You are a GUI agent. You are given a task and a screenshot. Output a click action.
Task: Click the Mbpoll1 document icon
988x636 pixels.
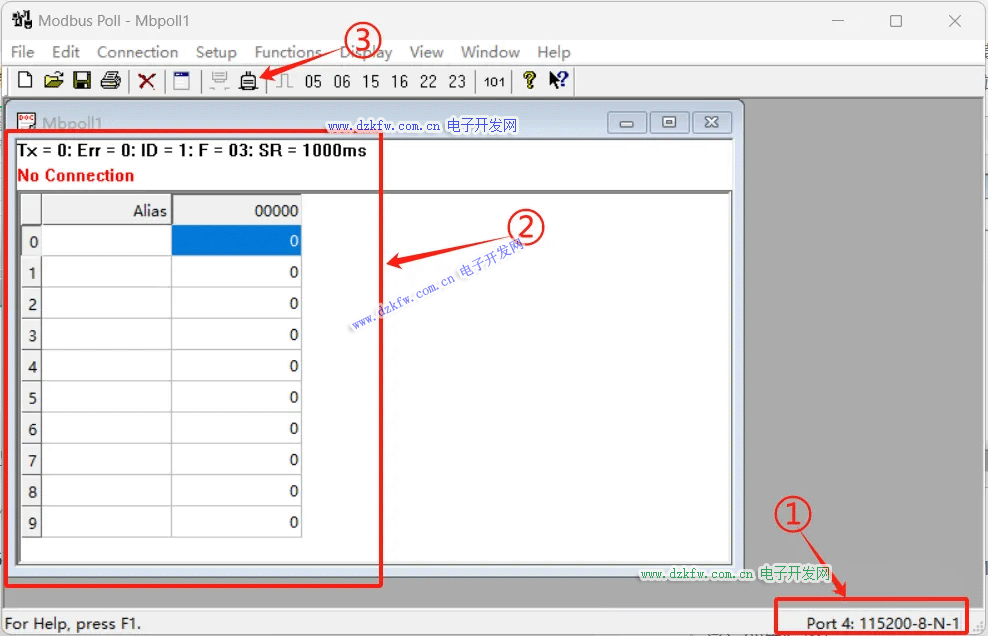pyautogui.click(x=26, y=121)
